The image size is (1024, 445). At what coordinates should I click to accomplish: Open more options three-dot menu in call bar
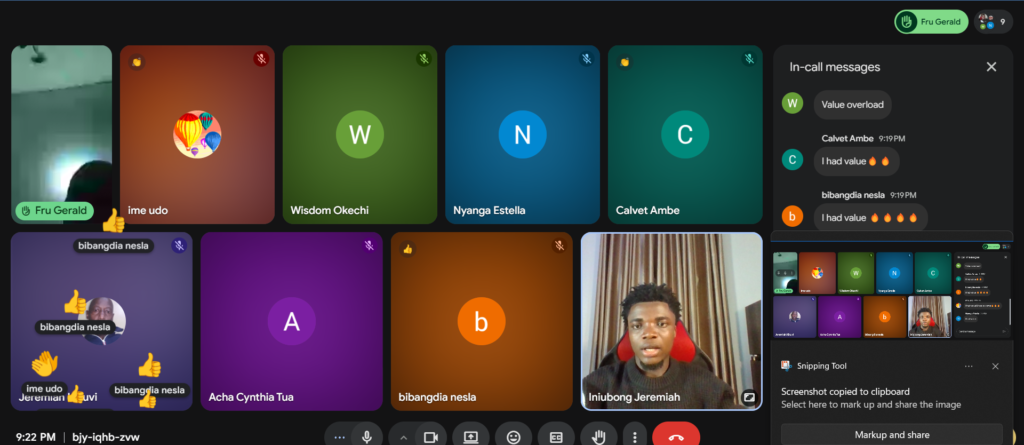[x=635, y=437]
